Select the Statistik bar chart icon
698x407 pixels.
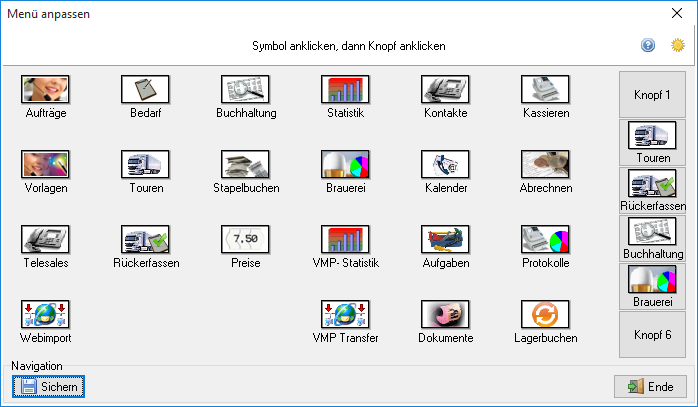(x=345, y=89)
